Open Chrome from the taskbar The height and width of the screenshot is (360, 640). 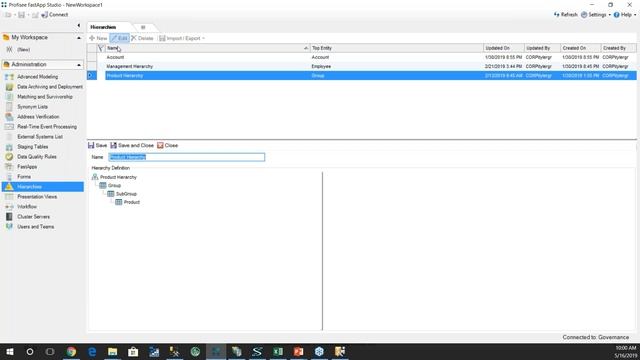click(71, 351)
